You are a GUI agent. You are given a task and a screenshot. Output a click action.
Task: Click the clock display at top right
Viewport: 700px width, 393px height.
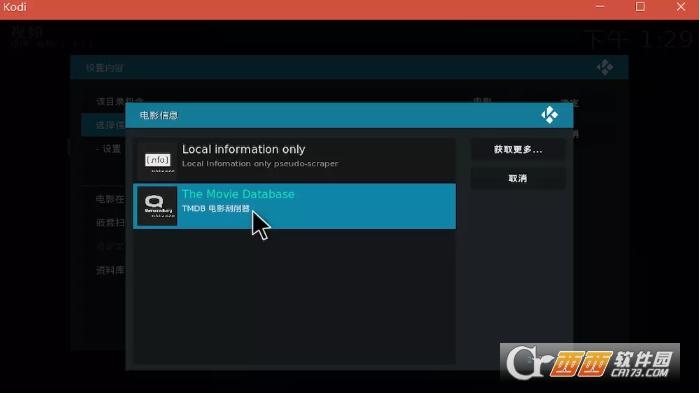[x=639, y=40]
